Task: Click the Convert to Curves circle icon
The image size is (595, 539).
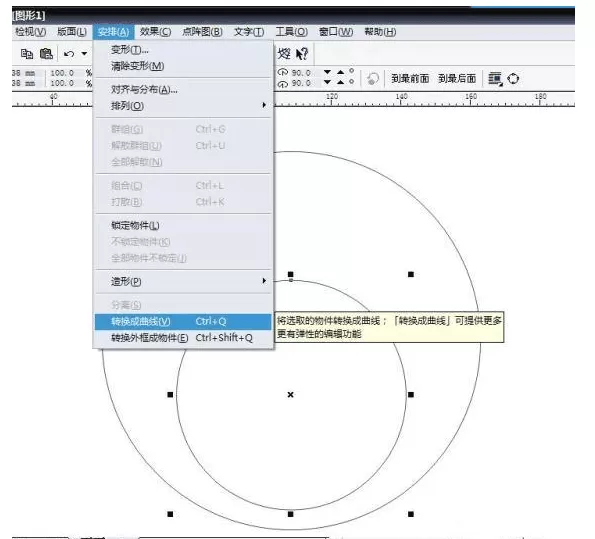Action: 513,79
